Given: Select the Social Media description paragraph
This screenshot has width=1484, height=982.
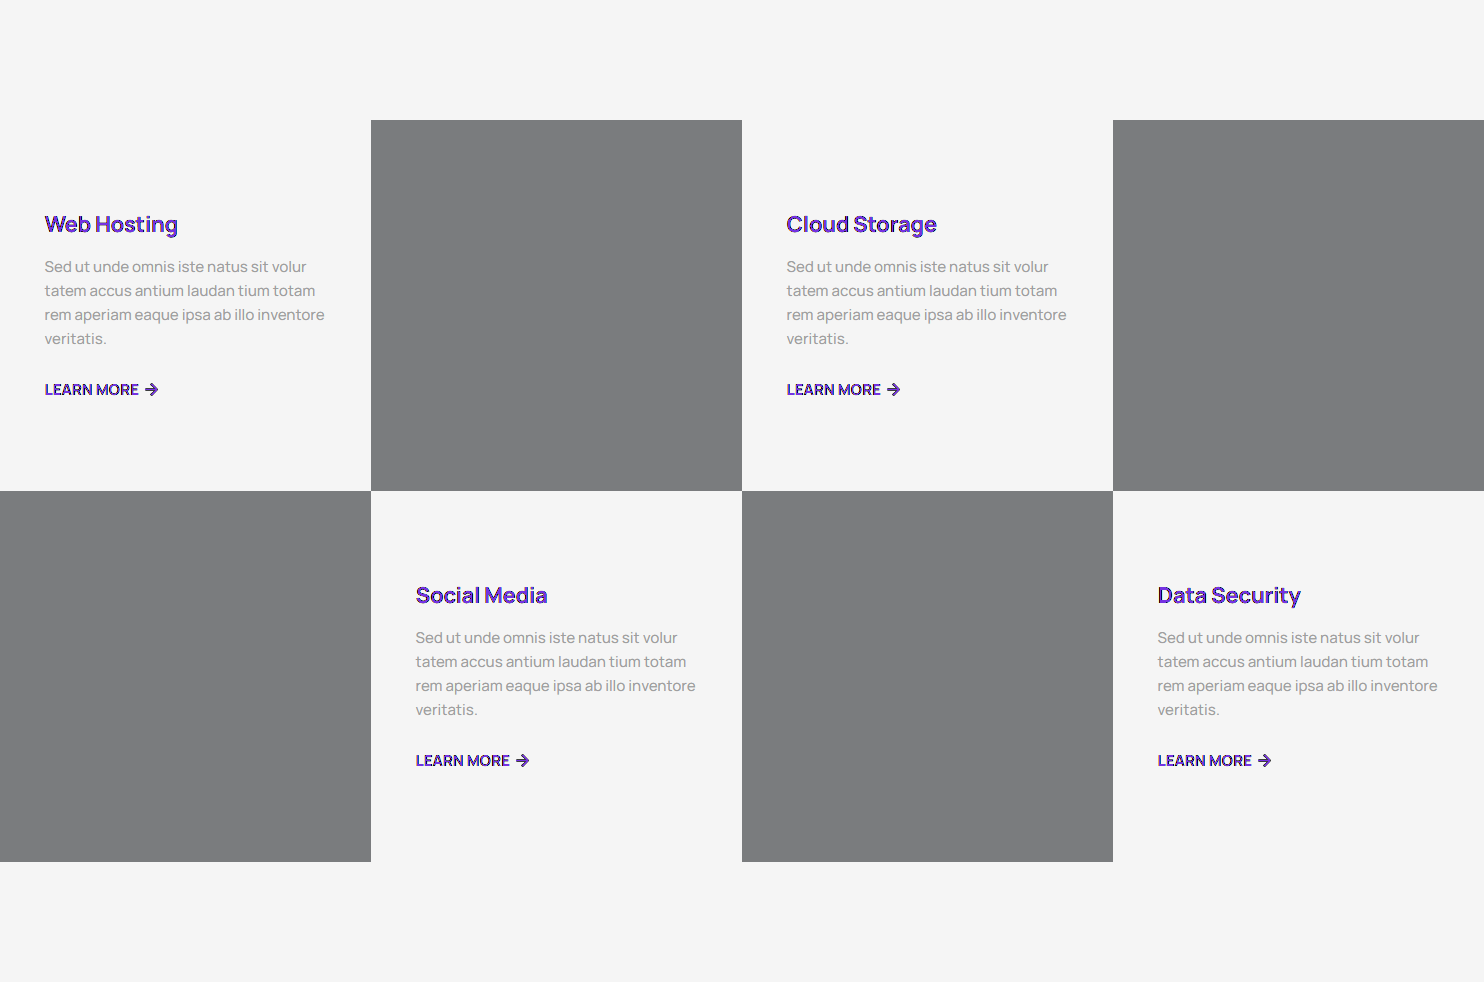Looking at the screenshot, I should (x=555, y=674).
